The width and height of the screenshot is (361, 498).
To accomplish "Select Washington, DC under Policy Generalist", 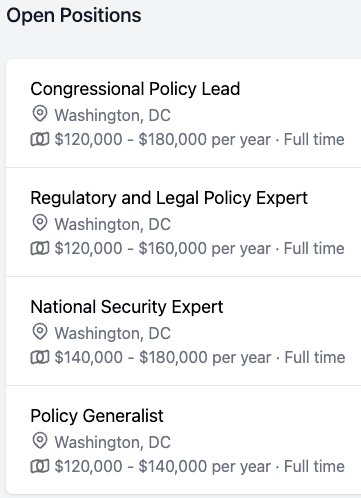I will (x=113, y=443).
